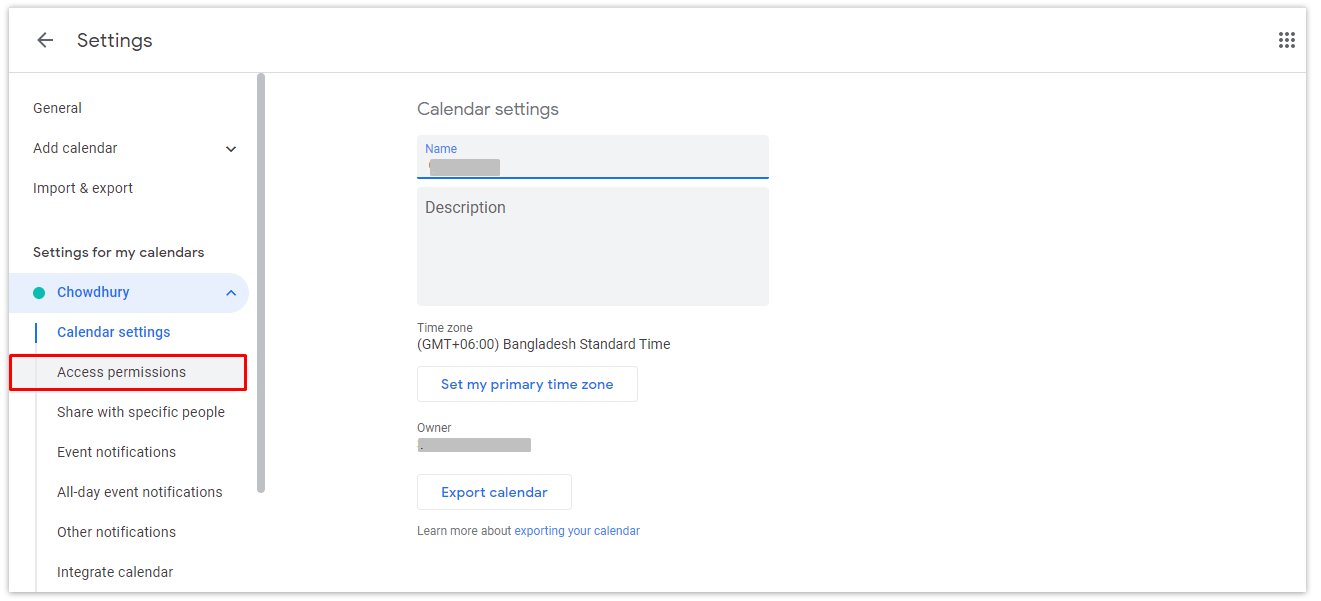Open Import & export settings

tap(83, 188)
